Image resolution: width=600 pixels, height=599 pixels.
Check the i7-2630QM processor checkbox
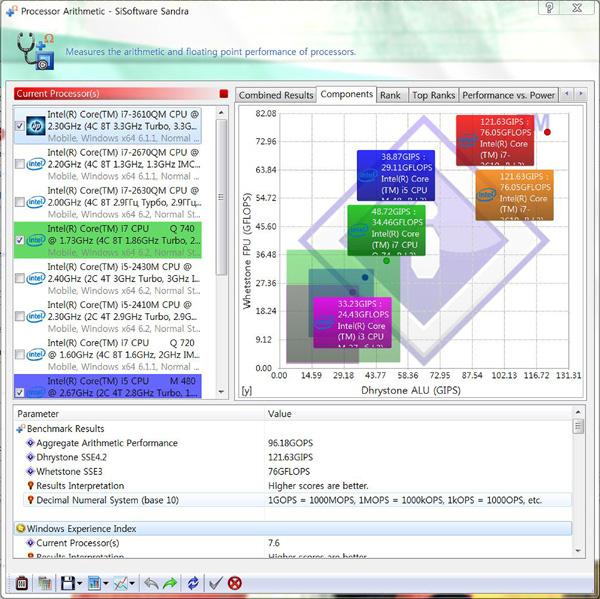pyautogui.click(x=20, y=202)
